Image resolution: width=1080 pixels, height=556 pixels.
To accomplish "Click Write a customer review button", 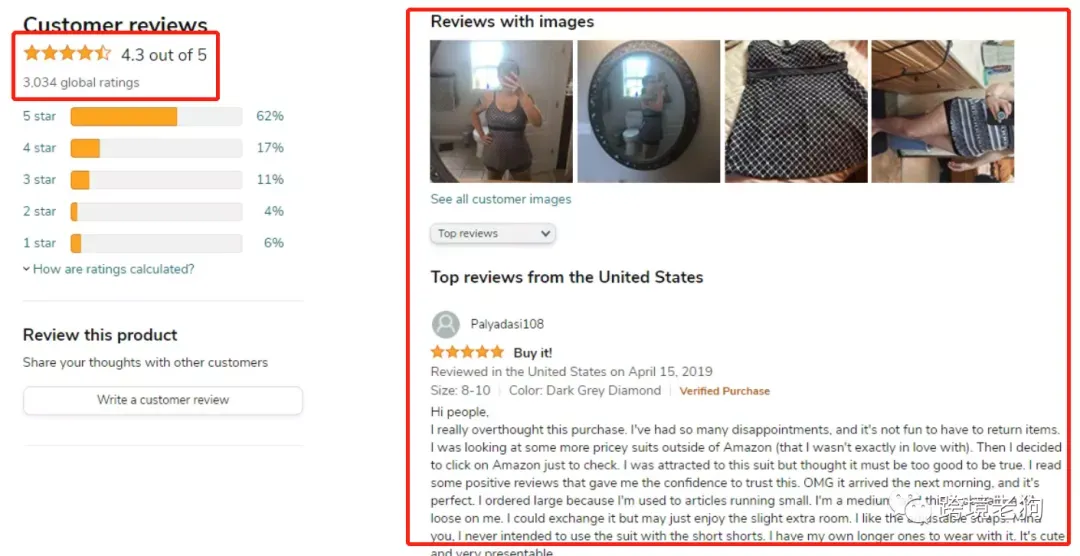I will click(163, 400).
